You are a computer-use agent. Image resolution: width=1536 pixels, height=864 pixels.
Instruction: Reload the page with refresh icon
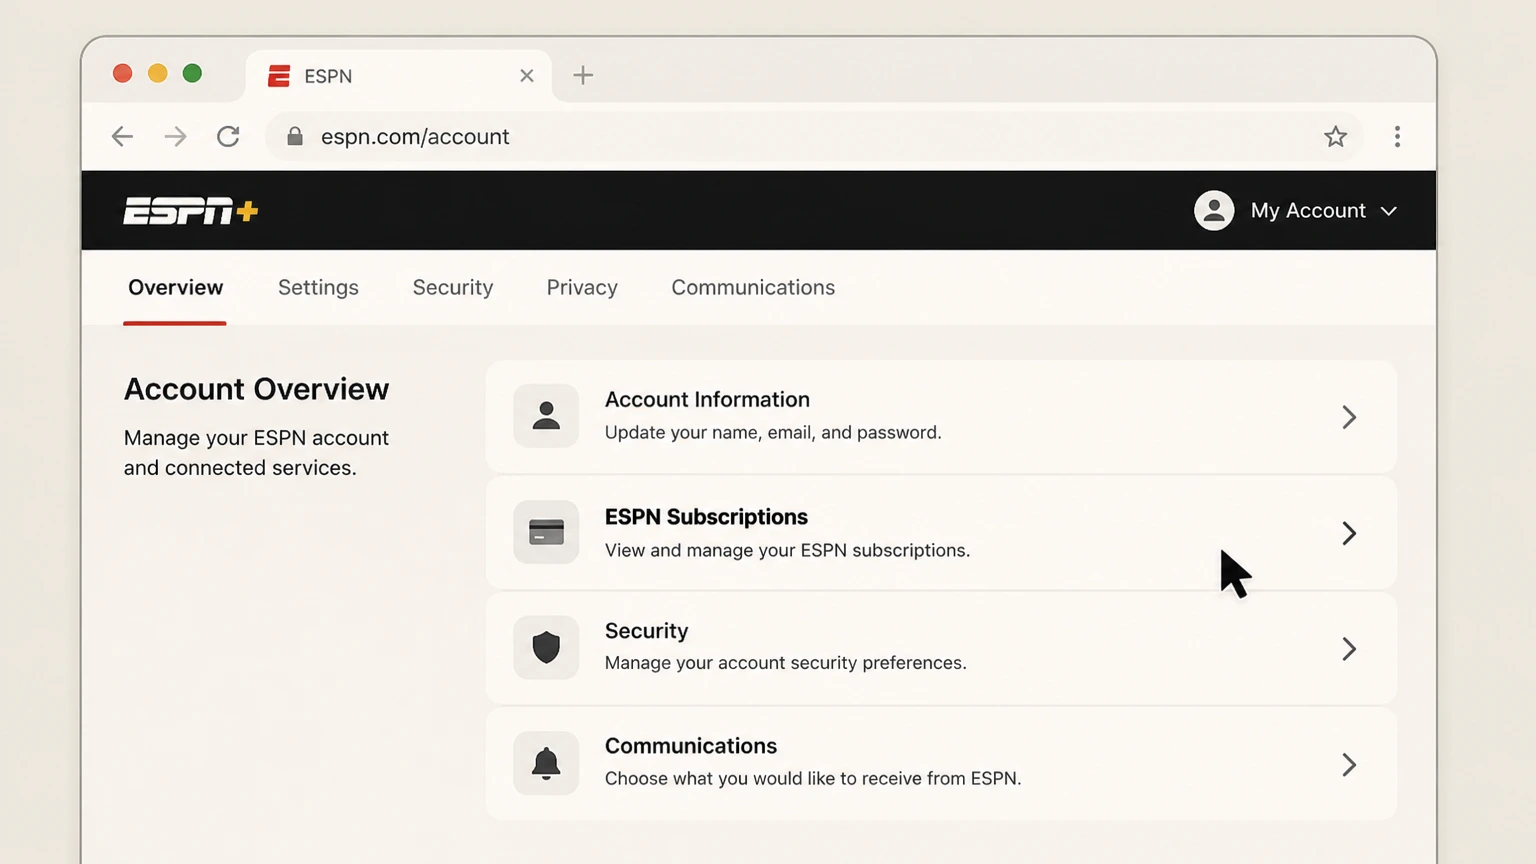pyautogui.click(x=228, y=137)
